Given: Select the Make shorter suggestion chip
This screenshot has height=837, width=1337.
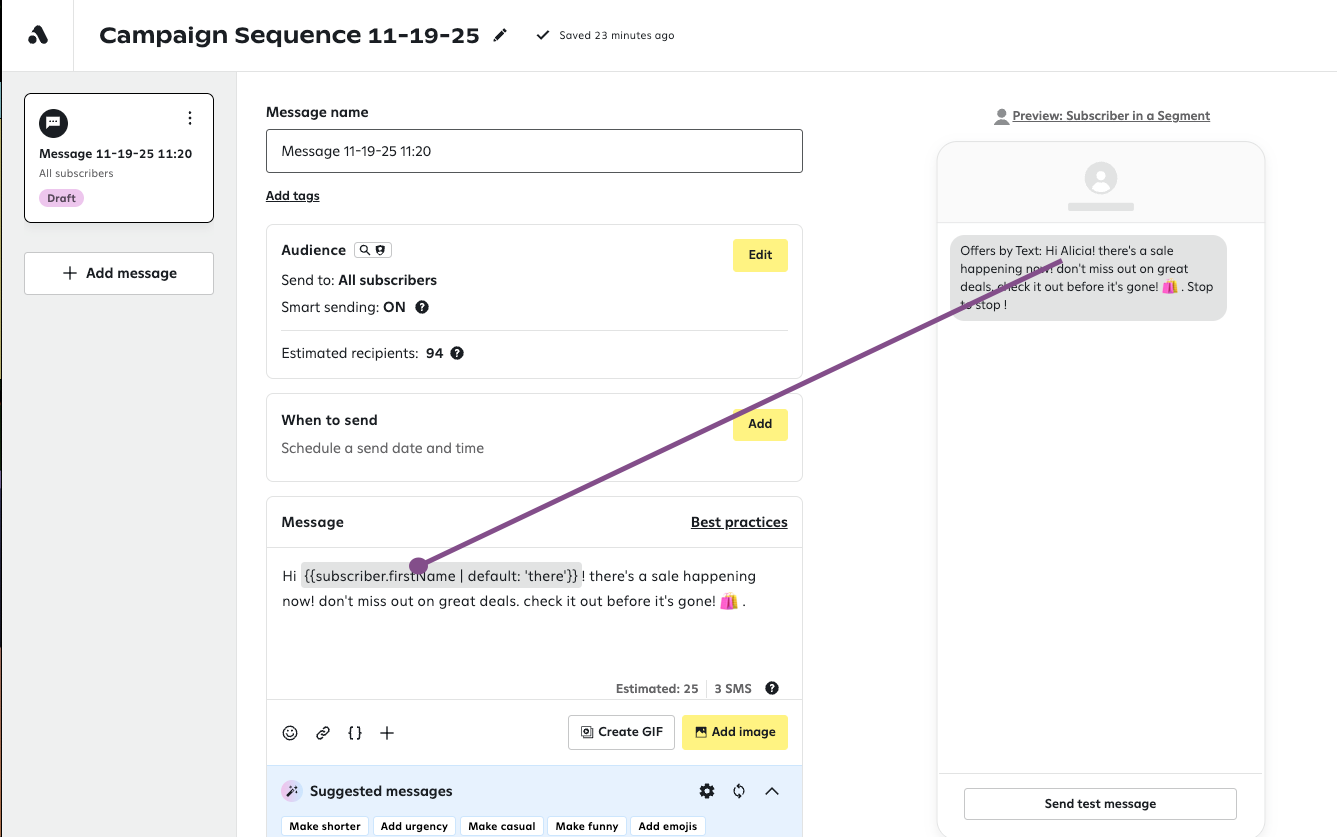Looking at the screenshot, I should [325, 826].
